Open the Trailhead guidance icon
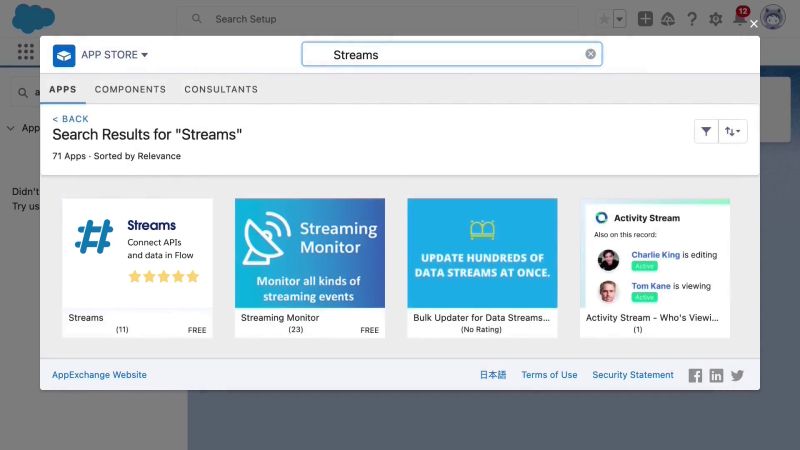The height and width of the screenshot is (450, 800). pos(668,19)
